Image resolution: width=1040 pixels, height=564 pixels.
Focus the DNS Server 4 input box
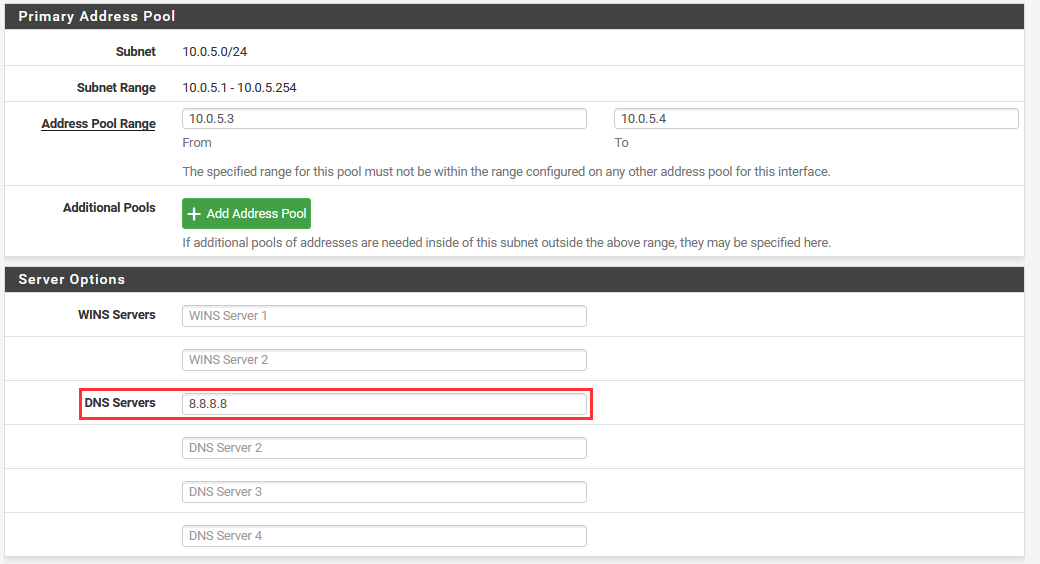click(384, 536)
